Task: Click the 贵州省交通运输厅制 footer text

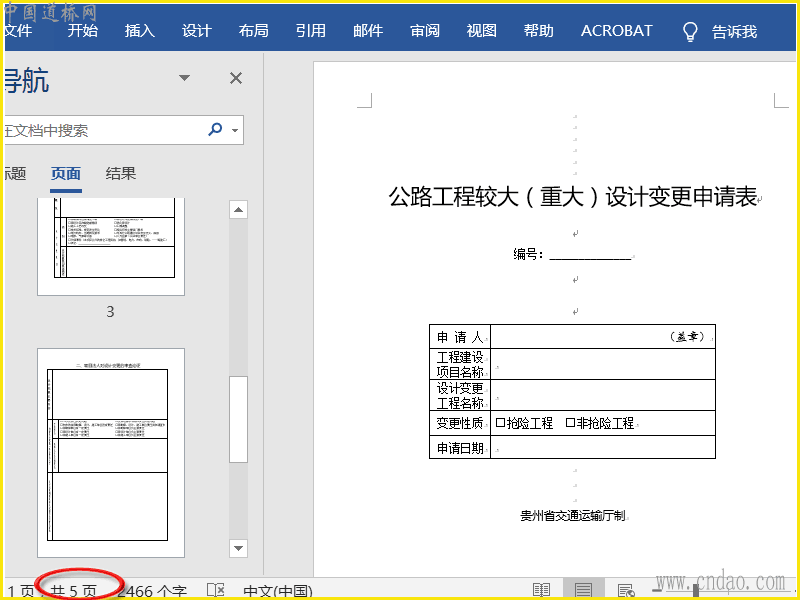Action: click(x=572, y=516)
